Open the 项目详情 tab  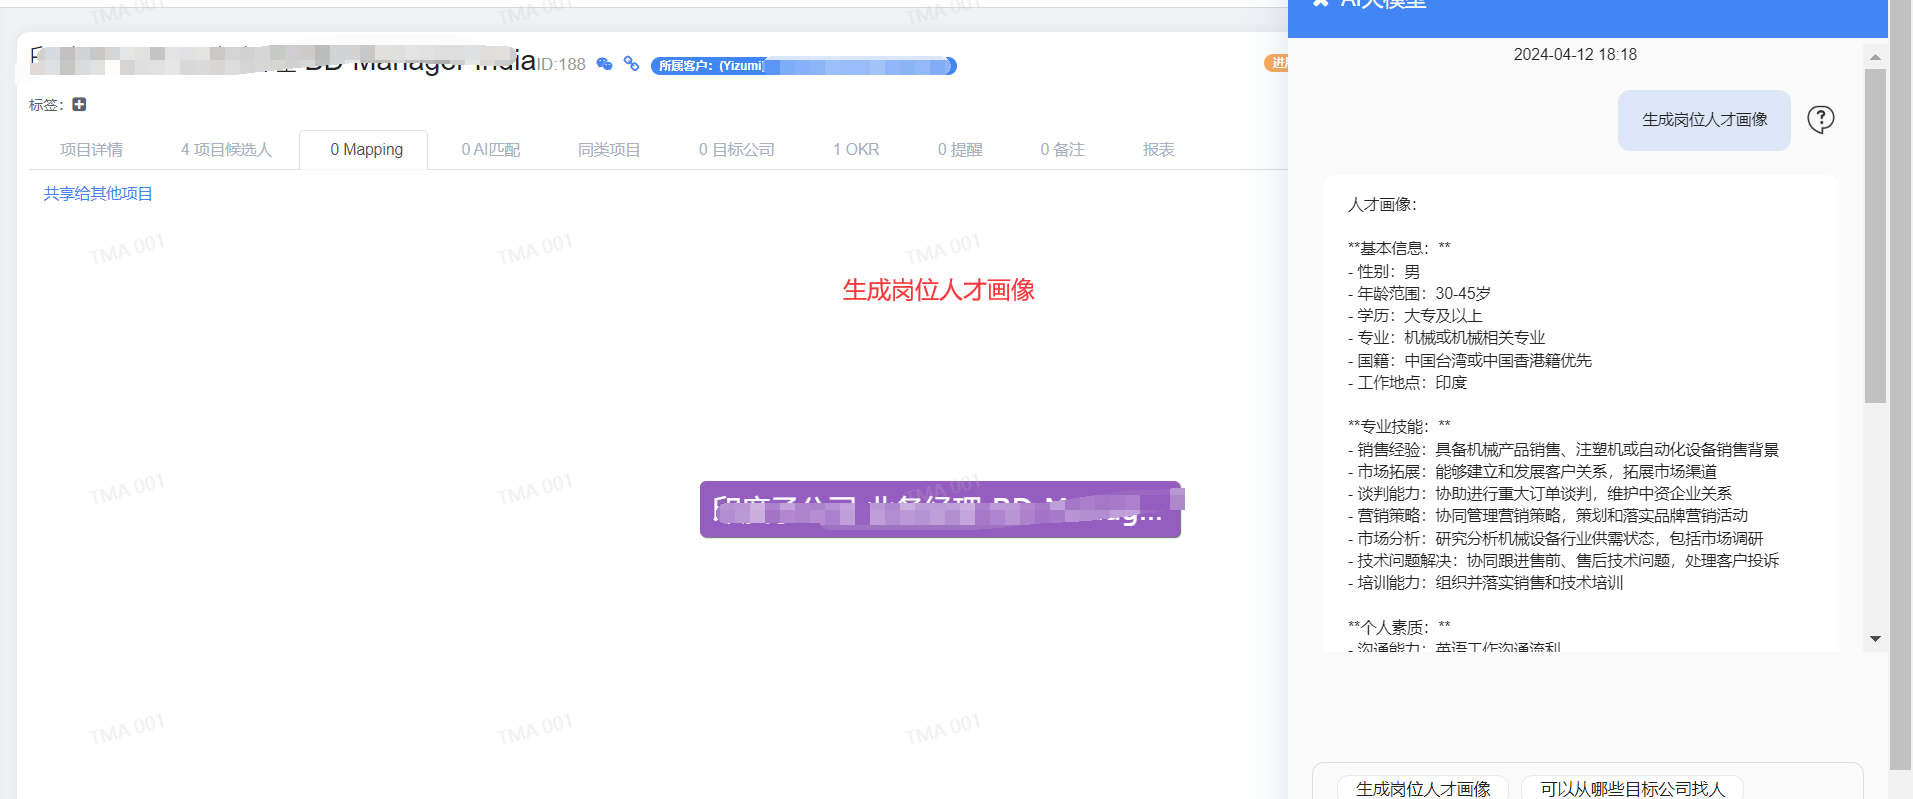point(91,150)
